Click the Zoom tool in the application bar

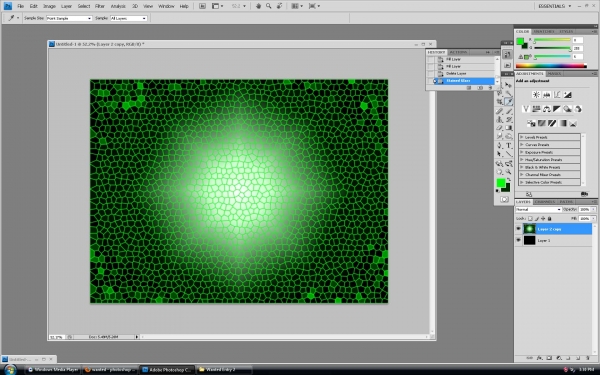(x=269, y=6)
